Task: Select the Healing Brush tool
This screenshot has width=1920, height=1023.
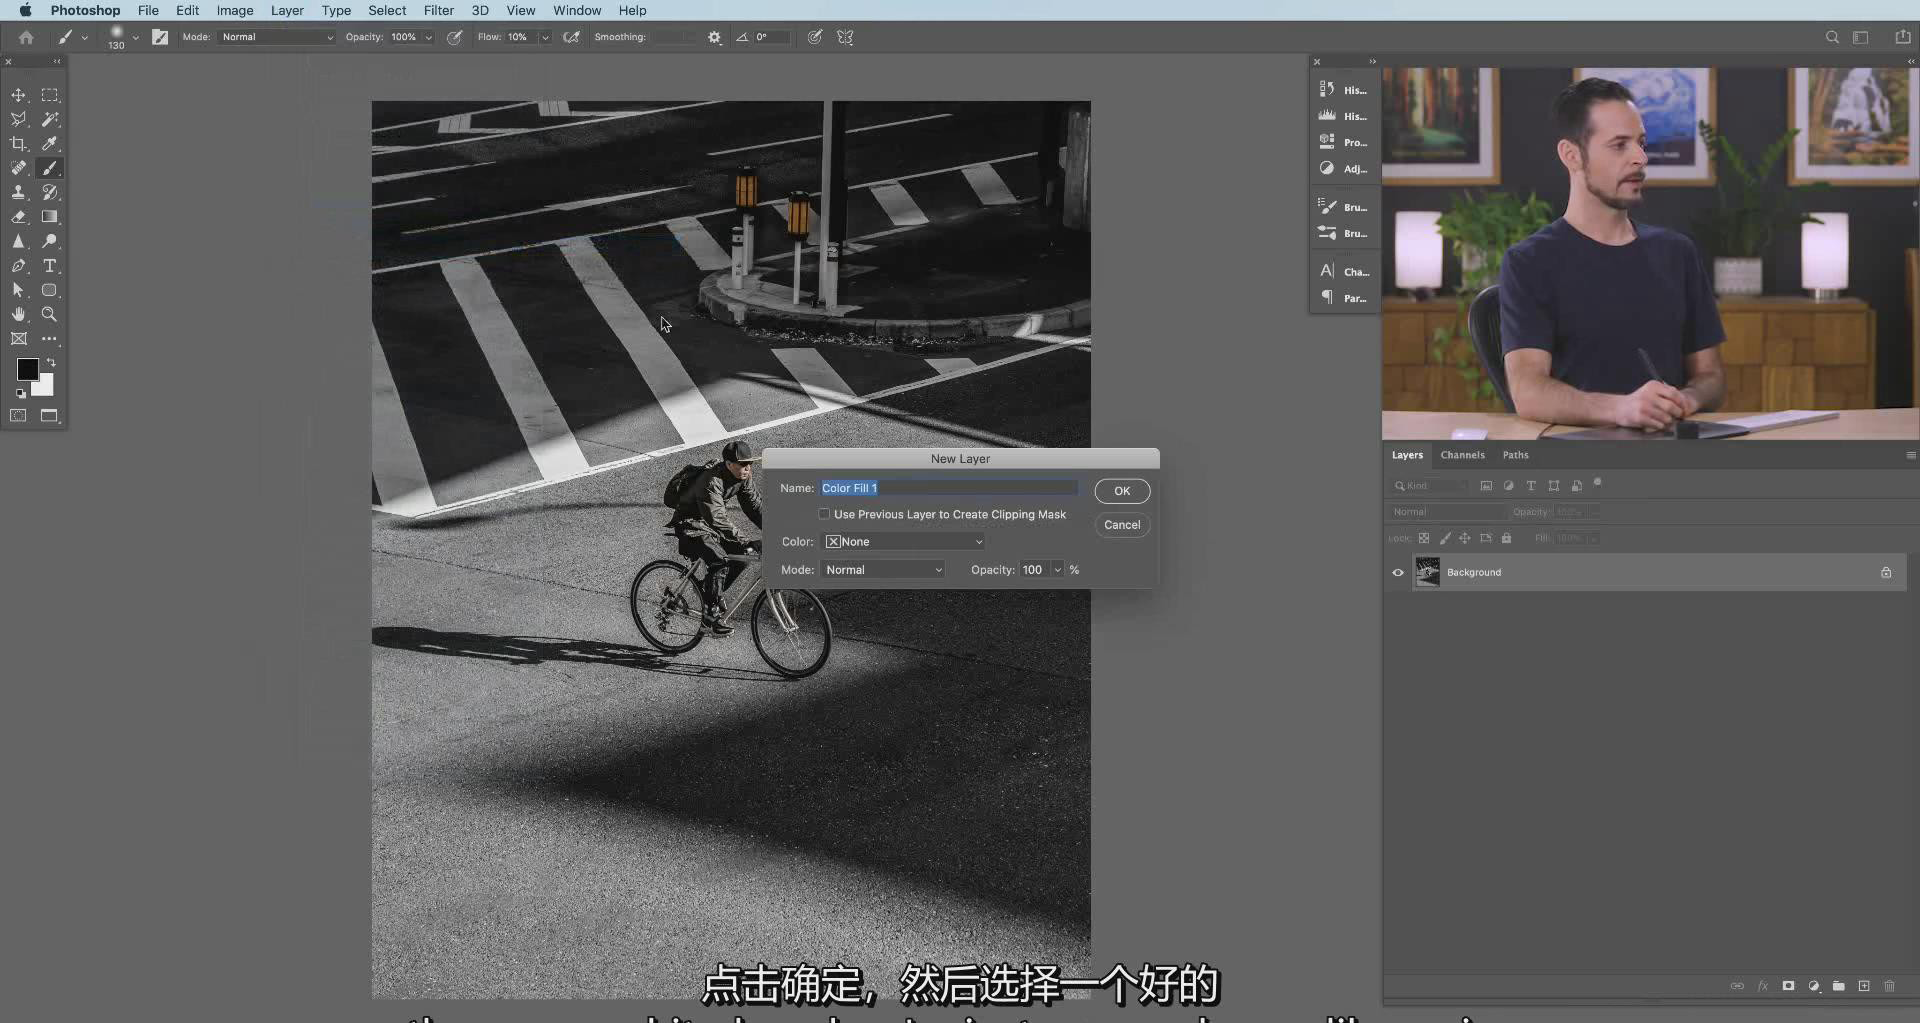Action: click(x=18, y=168)
